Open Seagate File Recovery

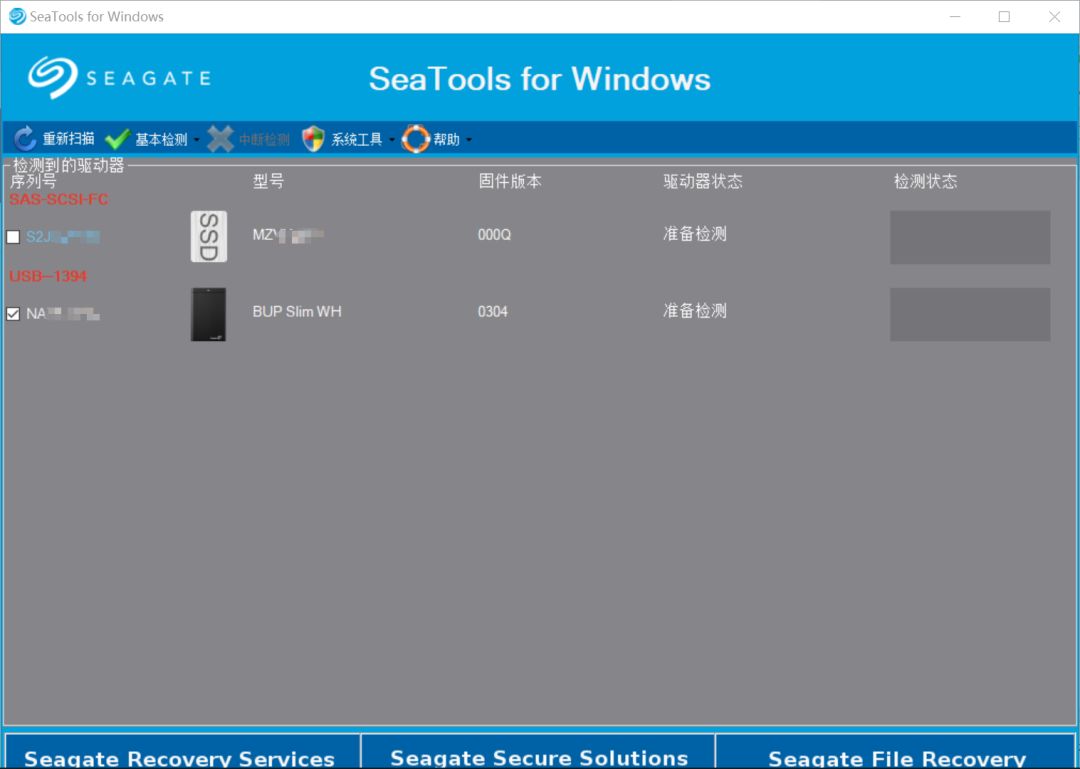(x=897, y=755)
